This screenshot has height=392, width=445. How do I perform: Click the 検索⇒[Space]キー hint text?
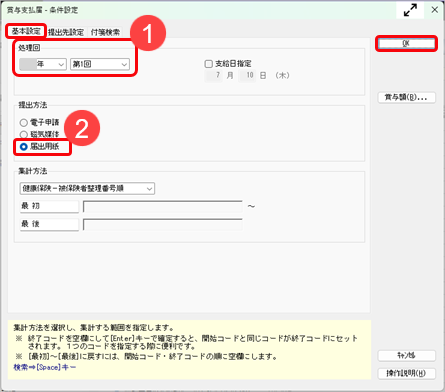coord(45,367)
